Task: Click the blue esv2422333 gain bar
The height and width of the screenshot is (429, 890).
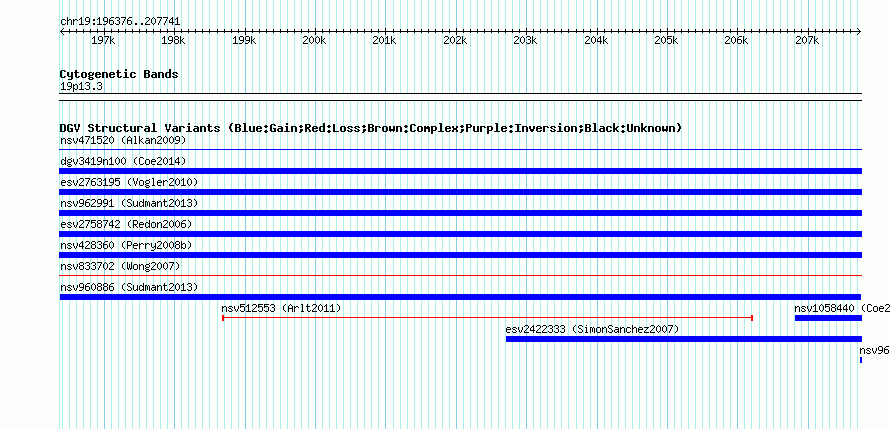Action: [x=683, y=339]
